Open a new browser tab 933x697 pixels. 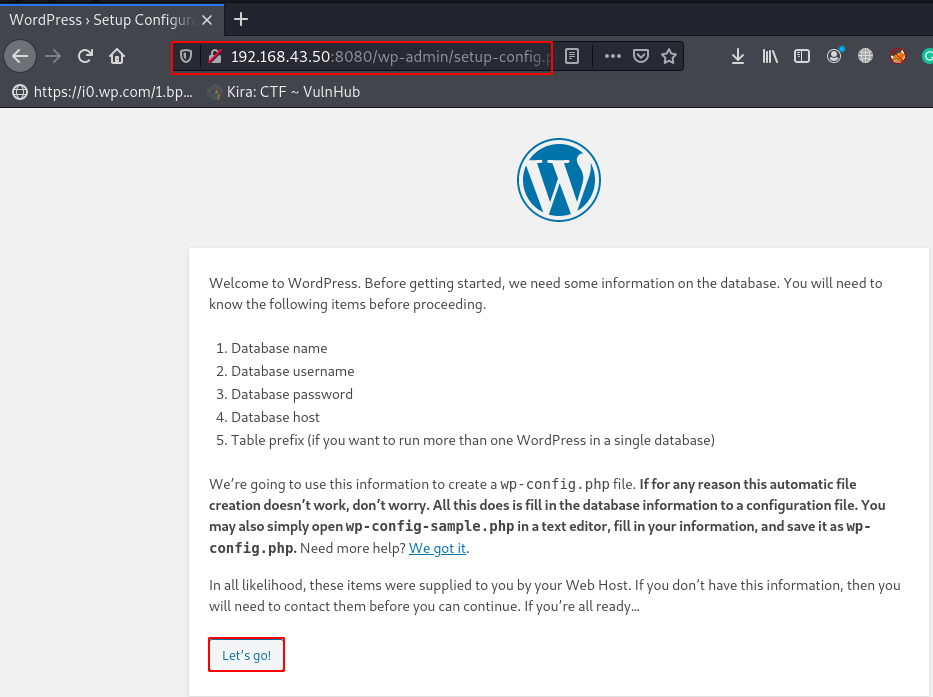[241, 20]
